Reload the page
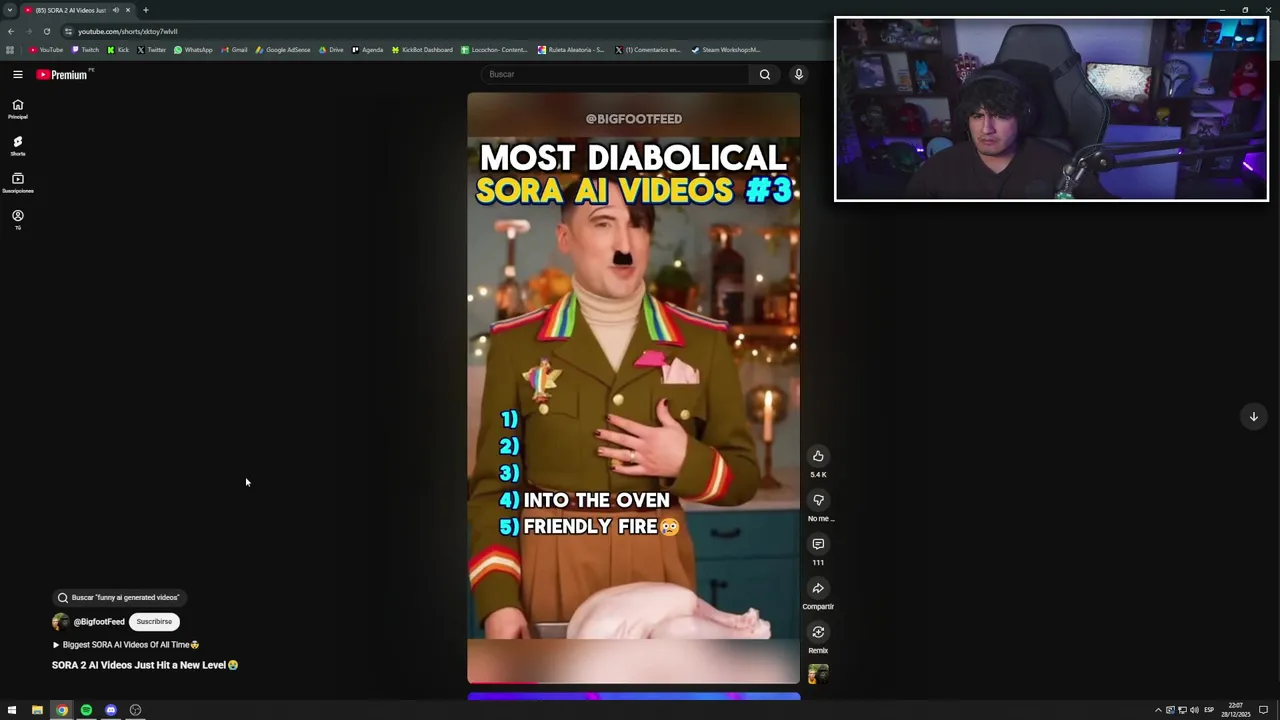 pyautogui.click(x=46, y=31)
